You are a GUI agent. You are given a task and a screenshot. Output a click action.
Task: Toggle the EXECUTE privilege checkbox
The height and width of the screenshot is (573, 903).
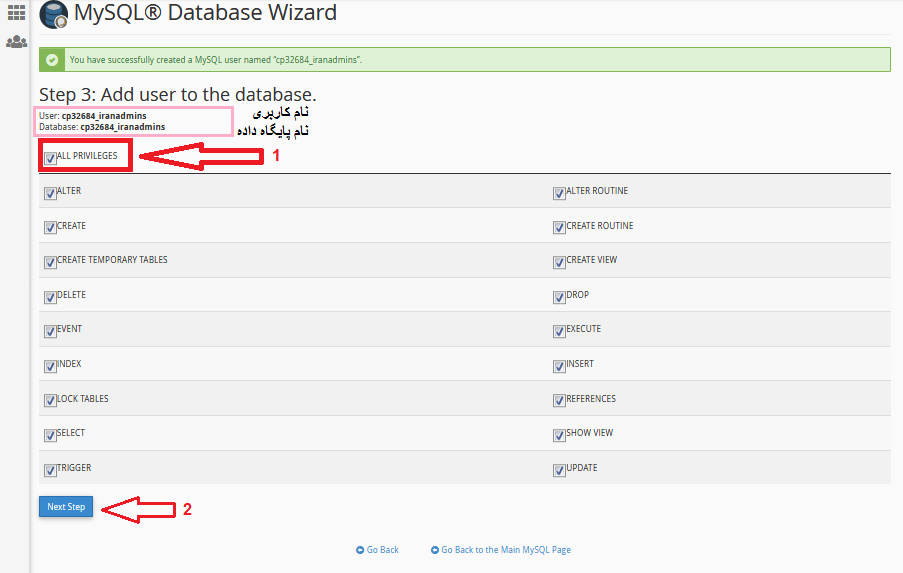pos(559,331)
